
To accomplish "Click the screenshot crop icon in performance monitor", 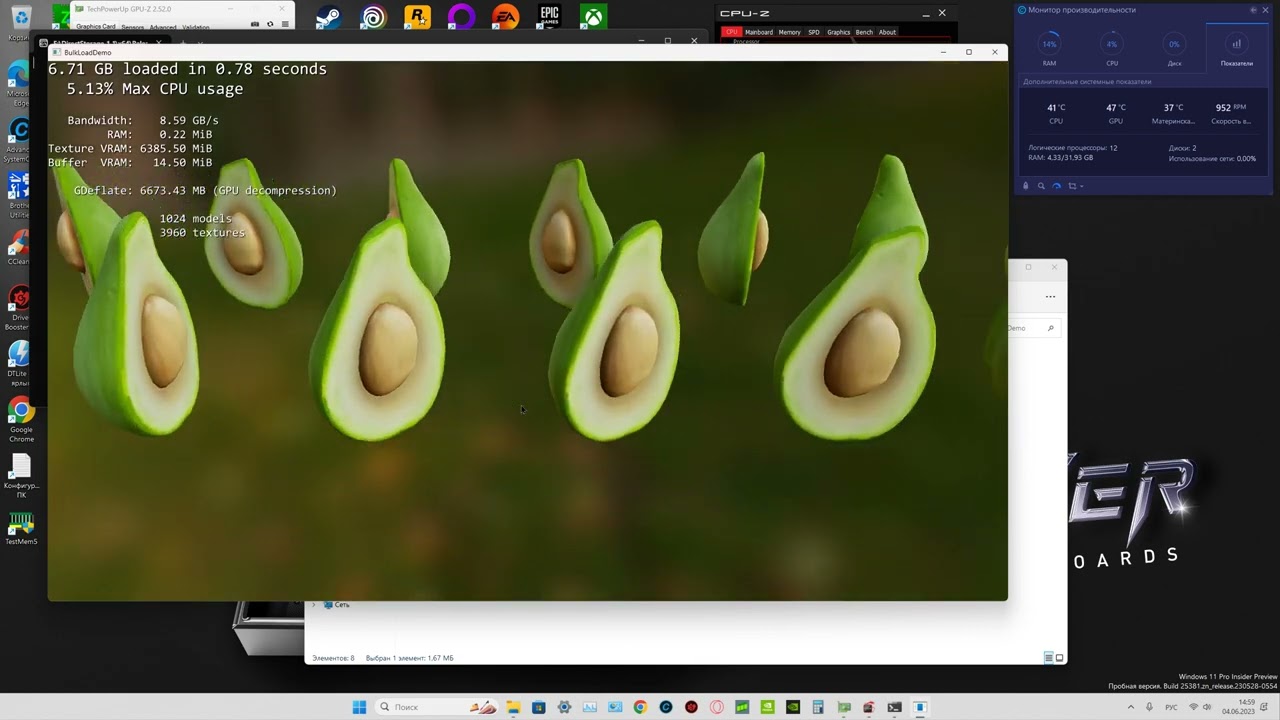I will (x=1072, y=186).
